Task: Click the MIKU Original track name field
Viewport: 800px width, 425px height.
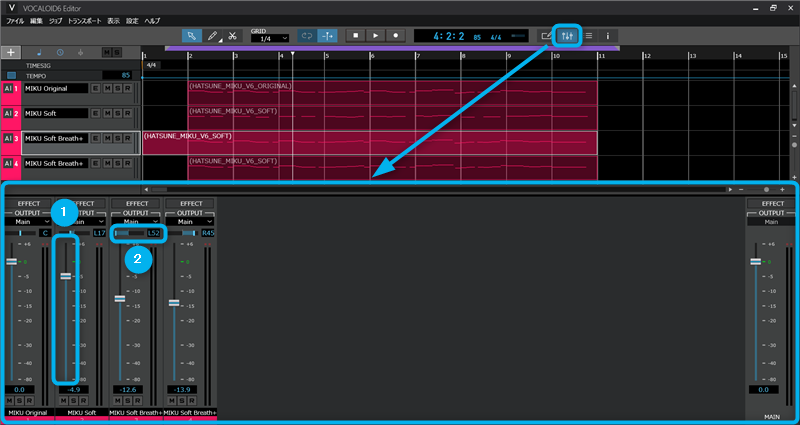Action: point(56,88)
